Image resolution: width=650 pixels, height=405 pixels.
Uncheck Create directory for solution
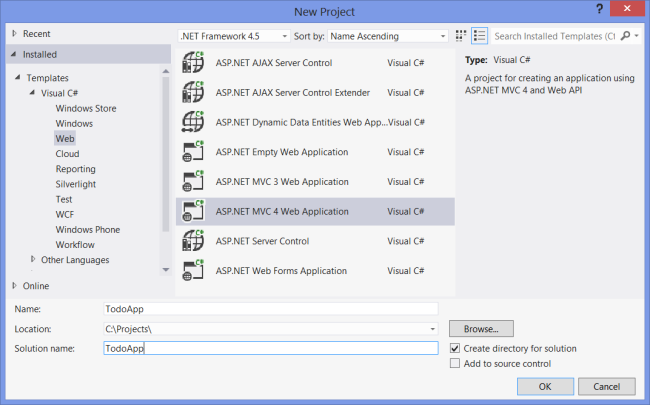(x=455, y=348)
